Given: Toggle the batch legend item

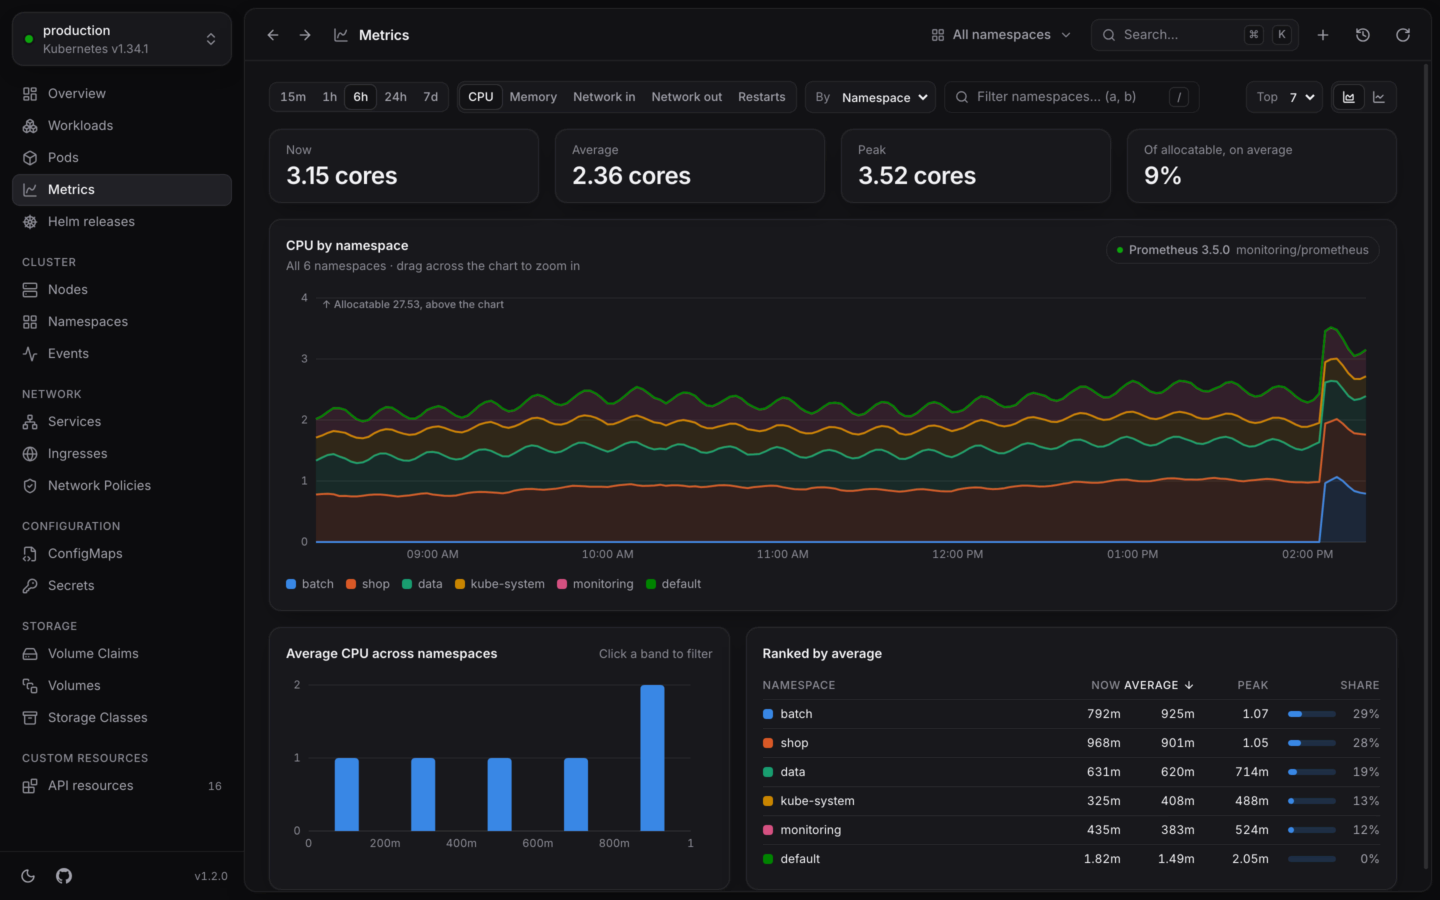Looking at the screenshot, I should 310,584.
